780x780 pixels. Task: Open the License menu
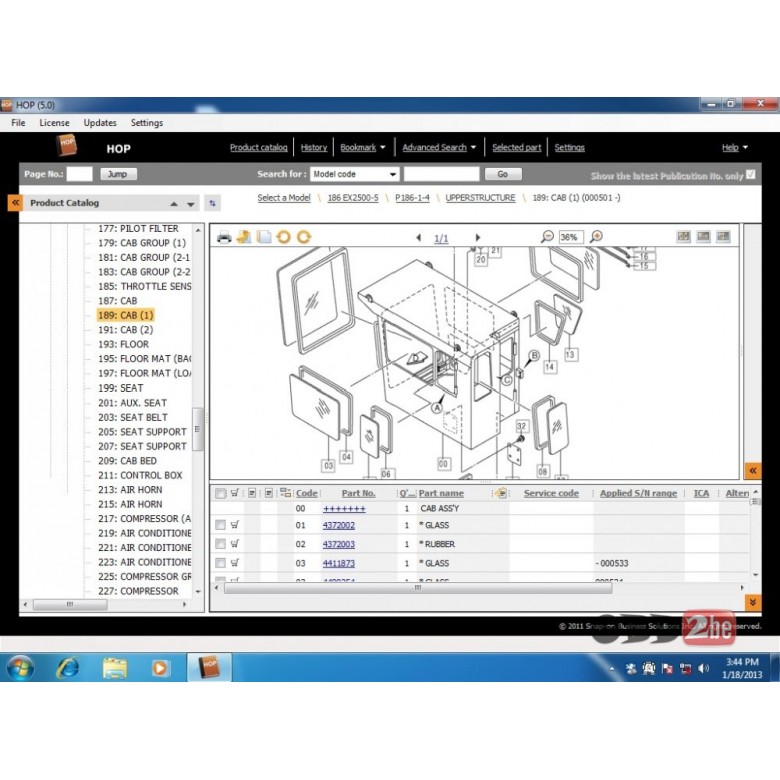[54, 123]
